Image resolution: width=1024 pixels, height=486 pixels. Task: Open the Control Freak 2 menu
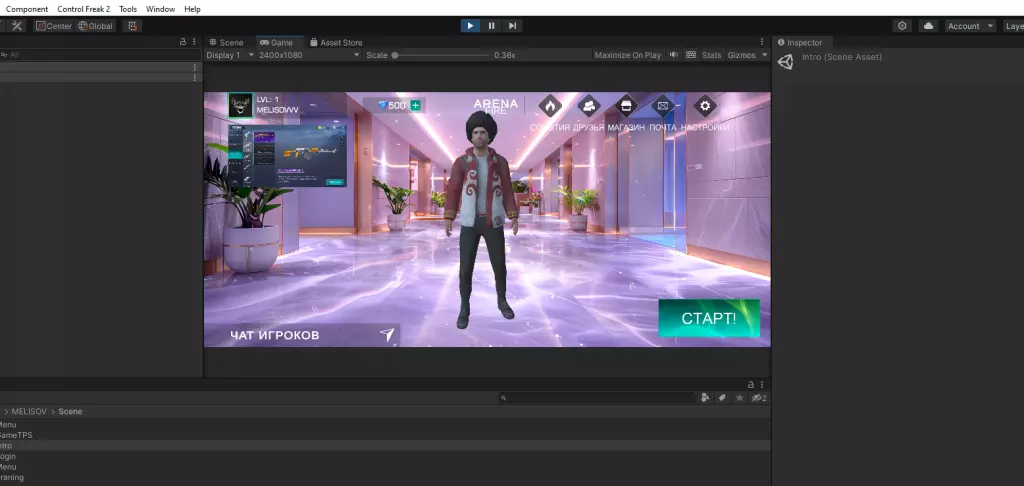click(x=83, y=9)
